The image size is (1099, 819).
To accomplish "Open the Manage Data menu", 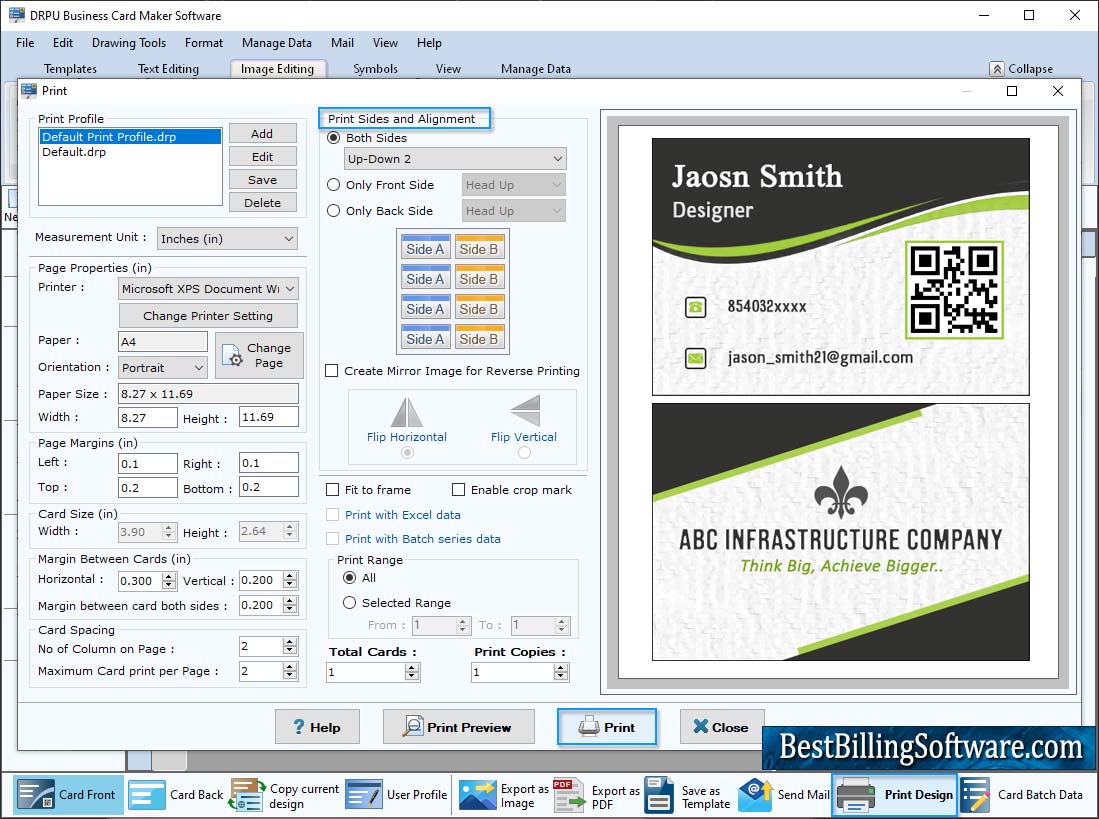I will click(277, 43).
